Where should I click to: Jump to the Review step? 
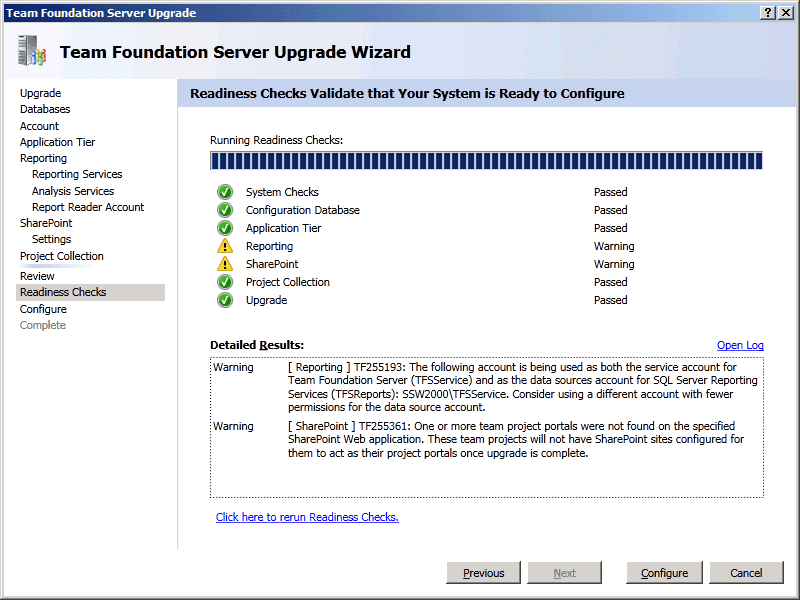37,276
